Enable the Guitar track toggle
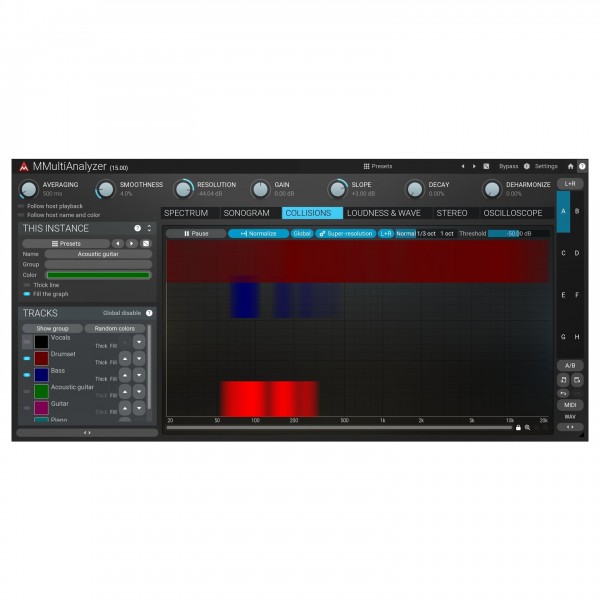 (27, 408)
